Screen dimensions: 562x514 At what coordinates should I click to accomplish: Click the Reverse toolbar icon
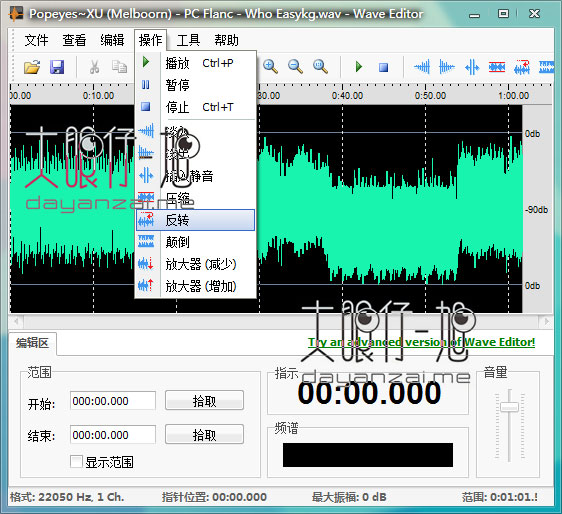click(x=522, y=67)
